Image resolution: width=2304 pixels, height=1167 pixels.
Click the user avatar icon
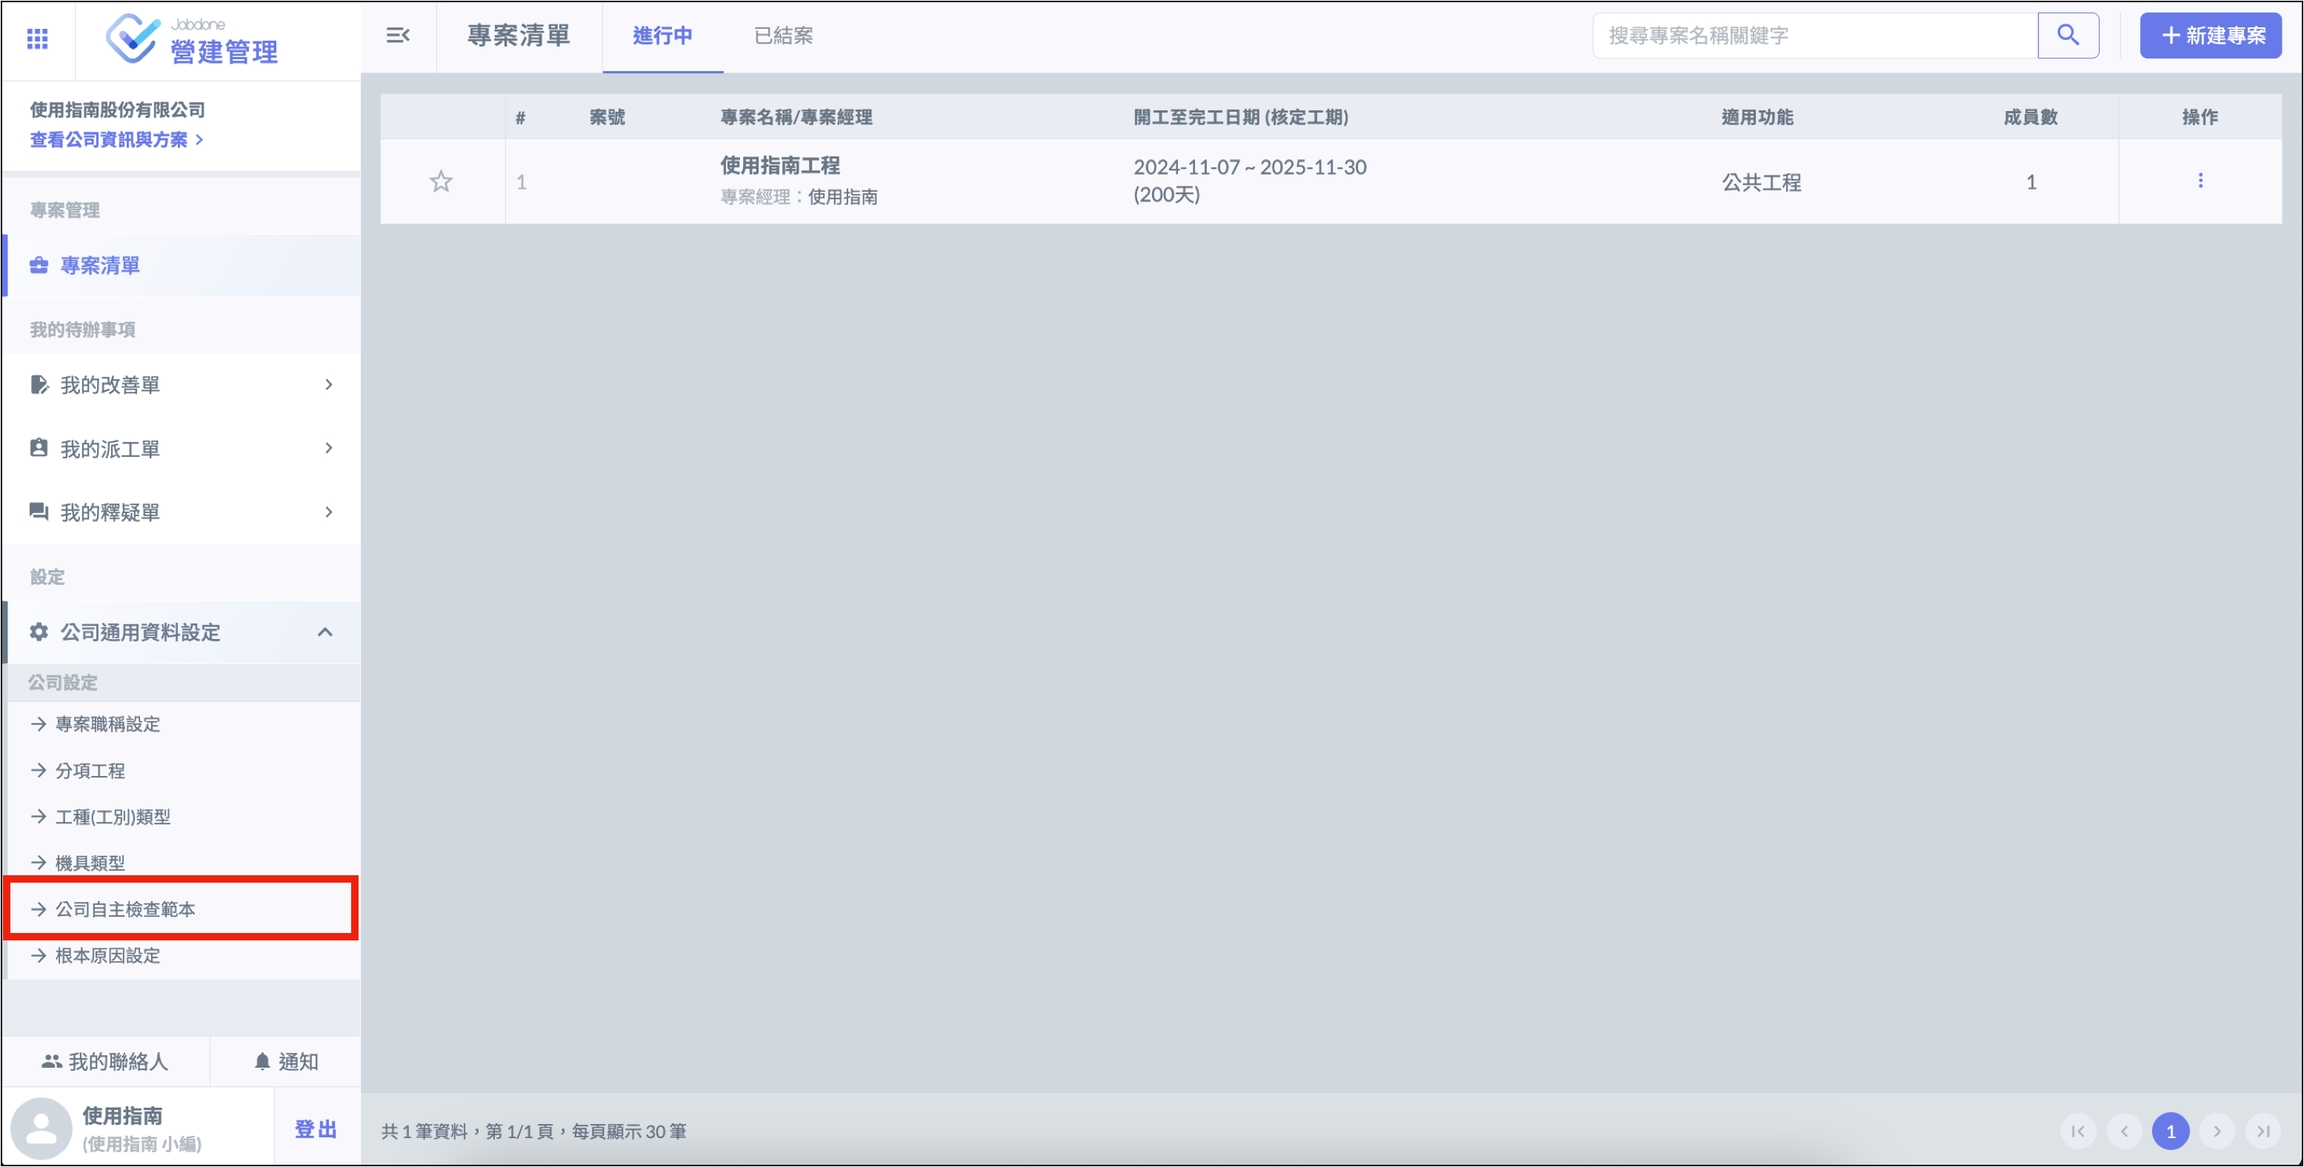pyautogui.click(x=41, y=1128)
